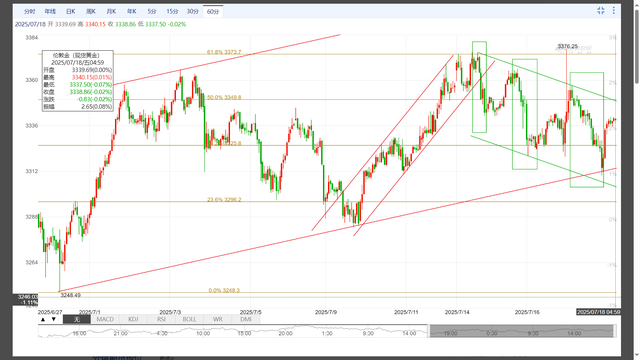Image resolution: width=640 pixels, height=360 pixels.
Task: Switch to the 30分 interval tab
Action: coord(193,11)
